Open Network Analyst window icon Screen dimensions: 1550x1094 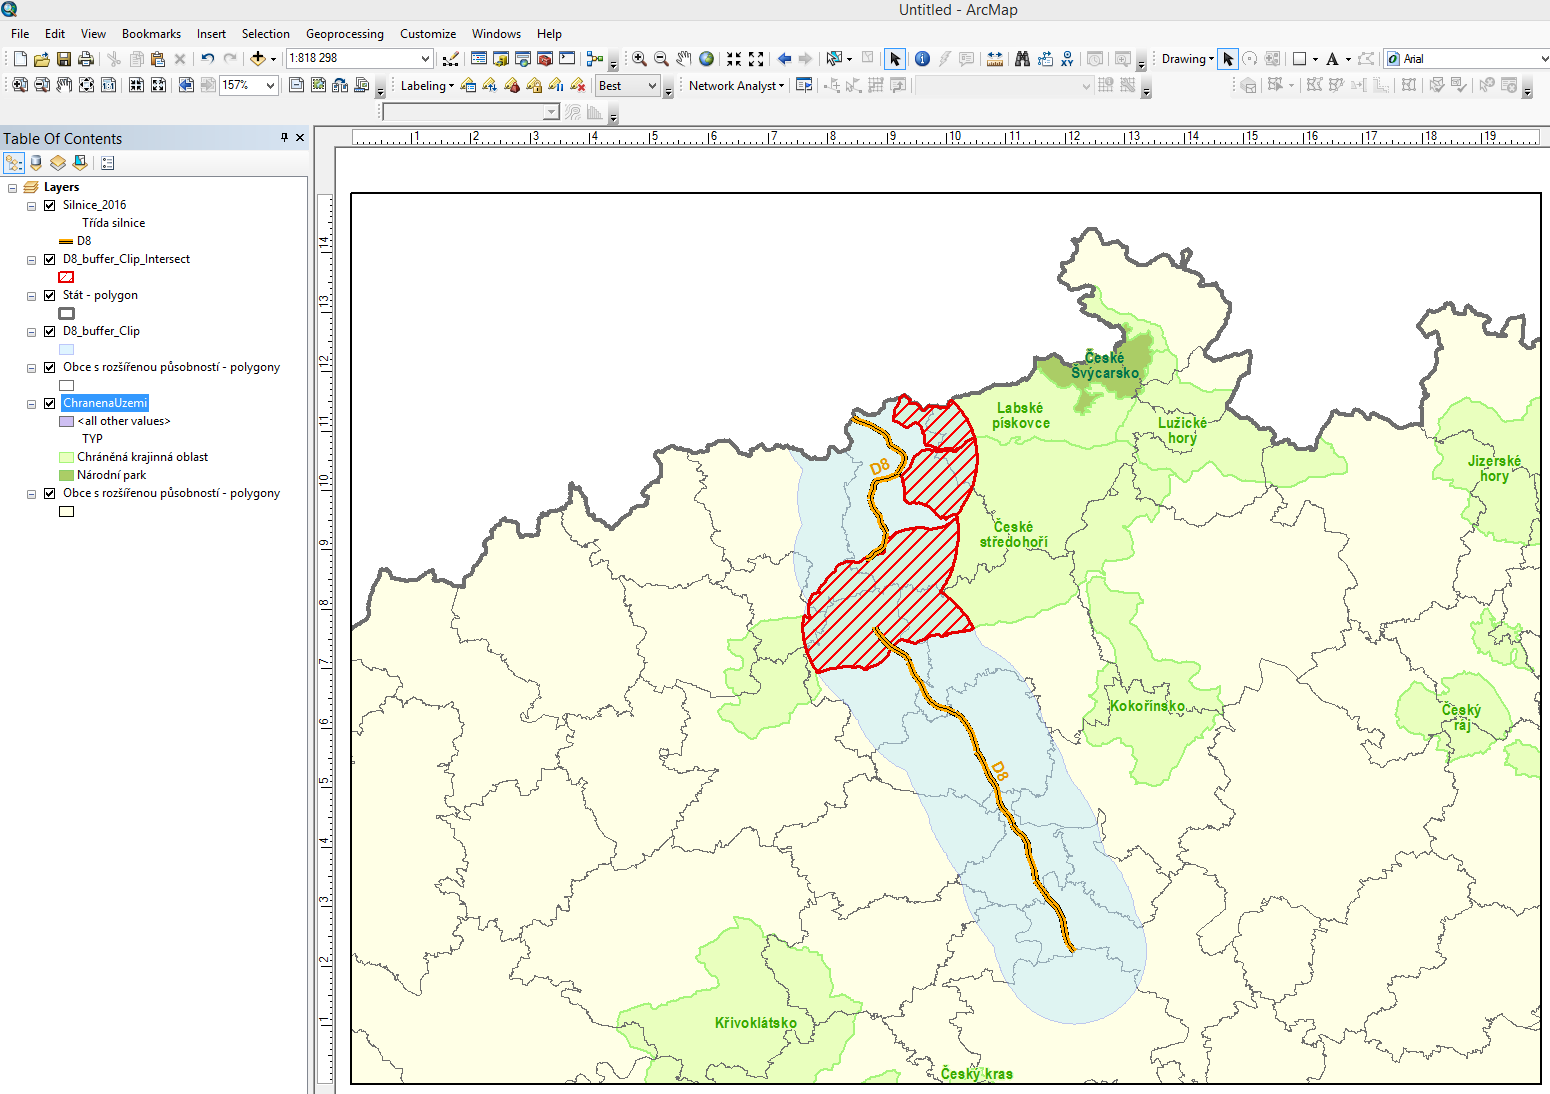pyautogui.click(x=804, y=86)
